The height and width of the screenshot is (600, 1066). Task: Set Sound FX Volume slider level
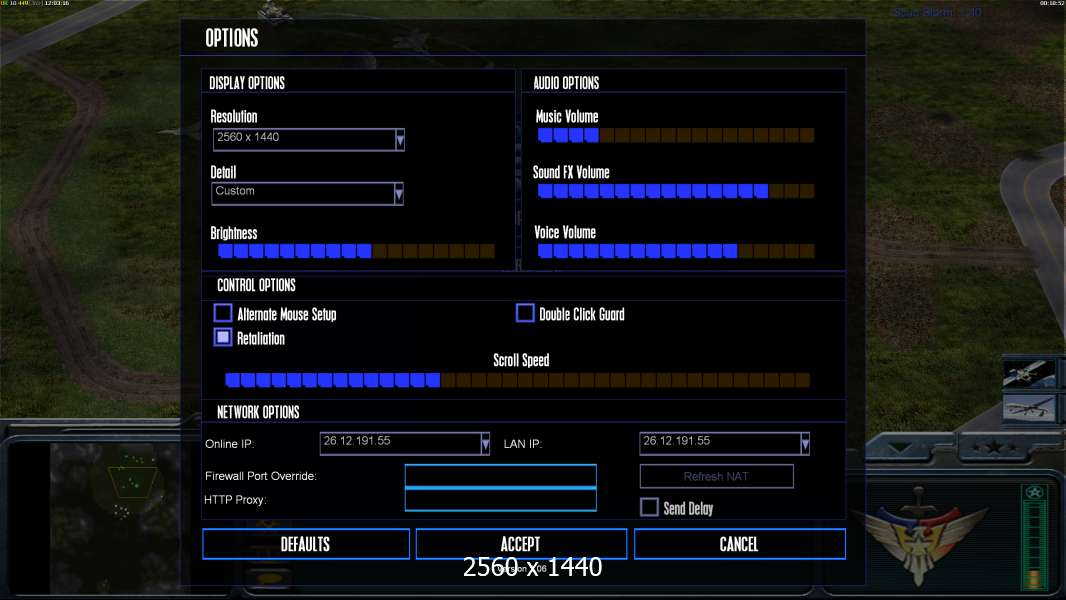pyautogui.click(x=676, y=191)
